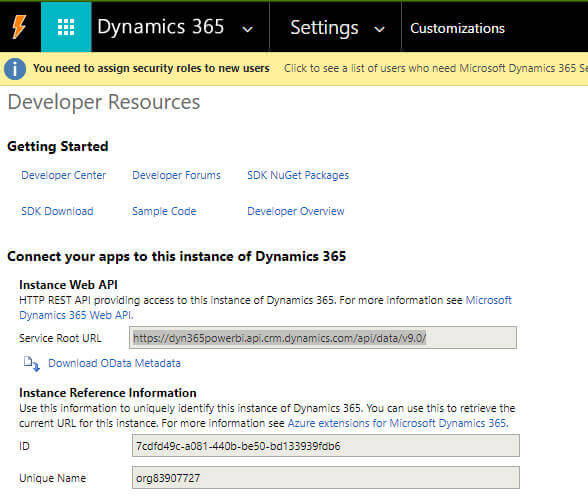Open the Developer Overview link
The height and width of the screenshot is (502, 588).
[x=296, y=211]
